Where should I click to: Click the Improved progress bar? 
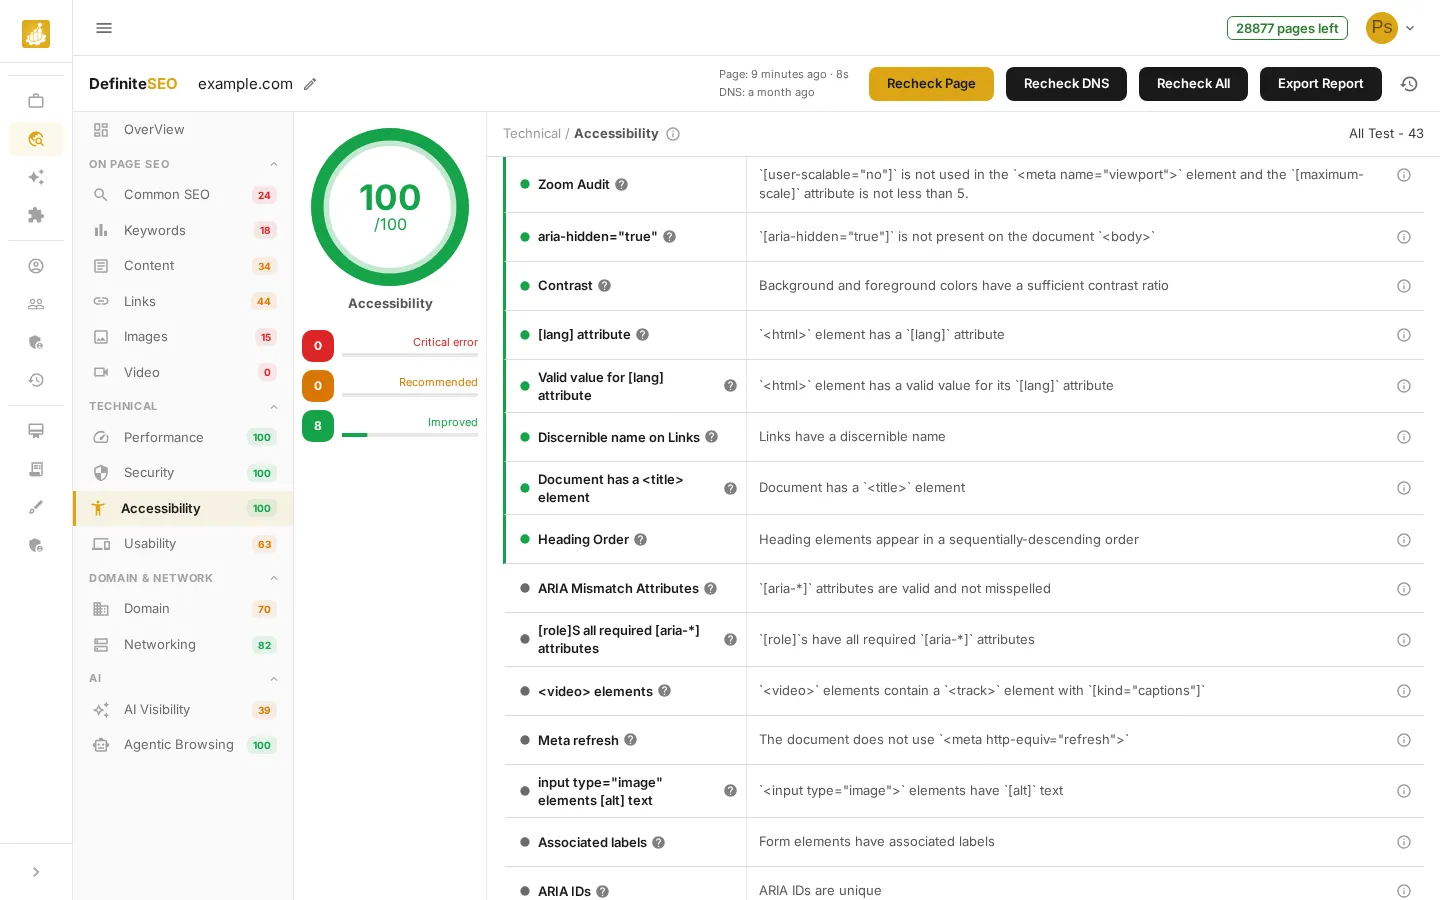pyautogui.click(x=410, y=435)
